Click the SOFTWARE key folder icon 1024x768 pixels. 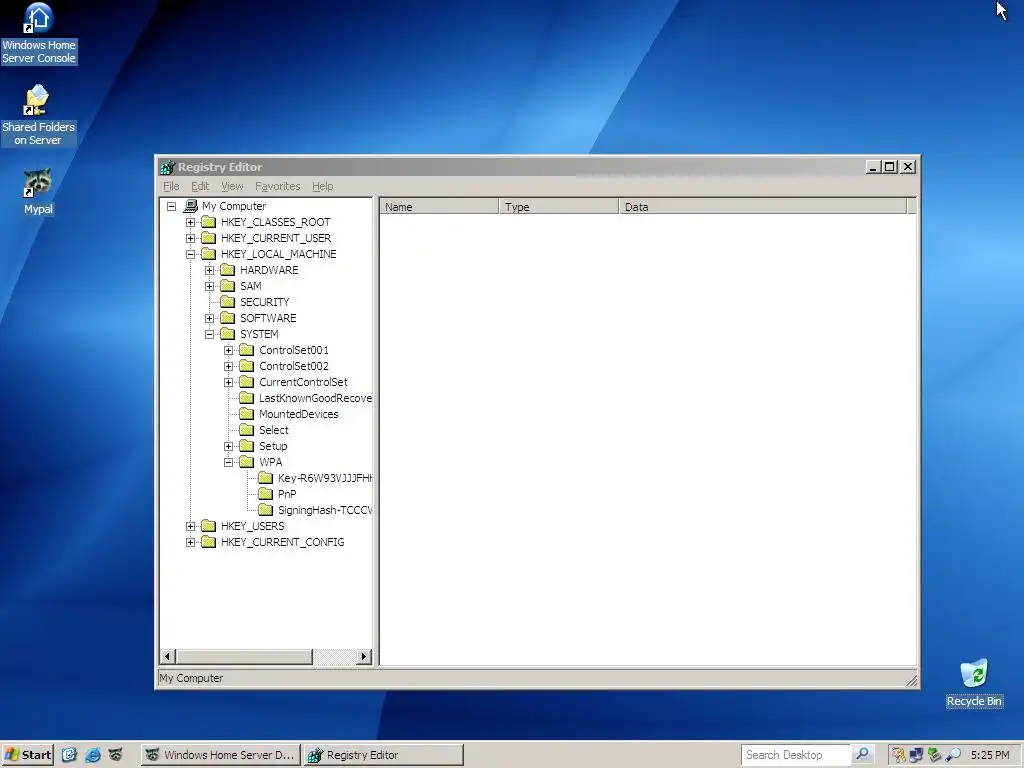(x=227, y=318)
